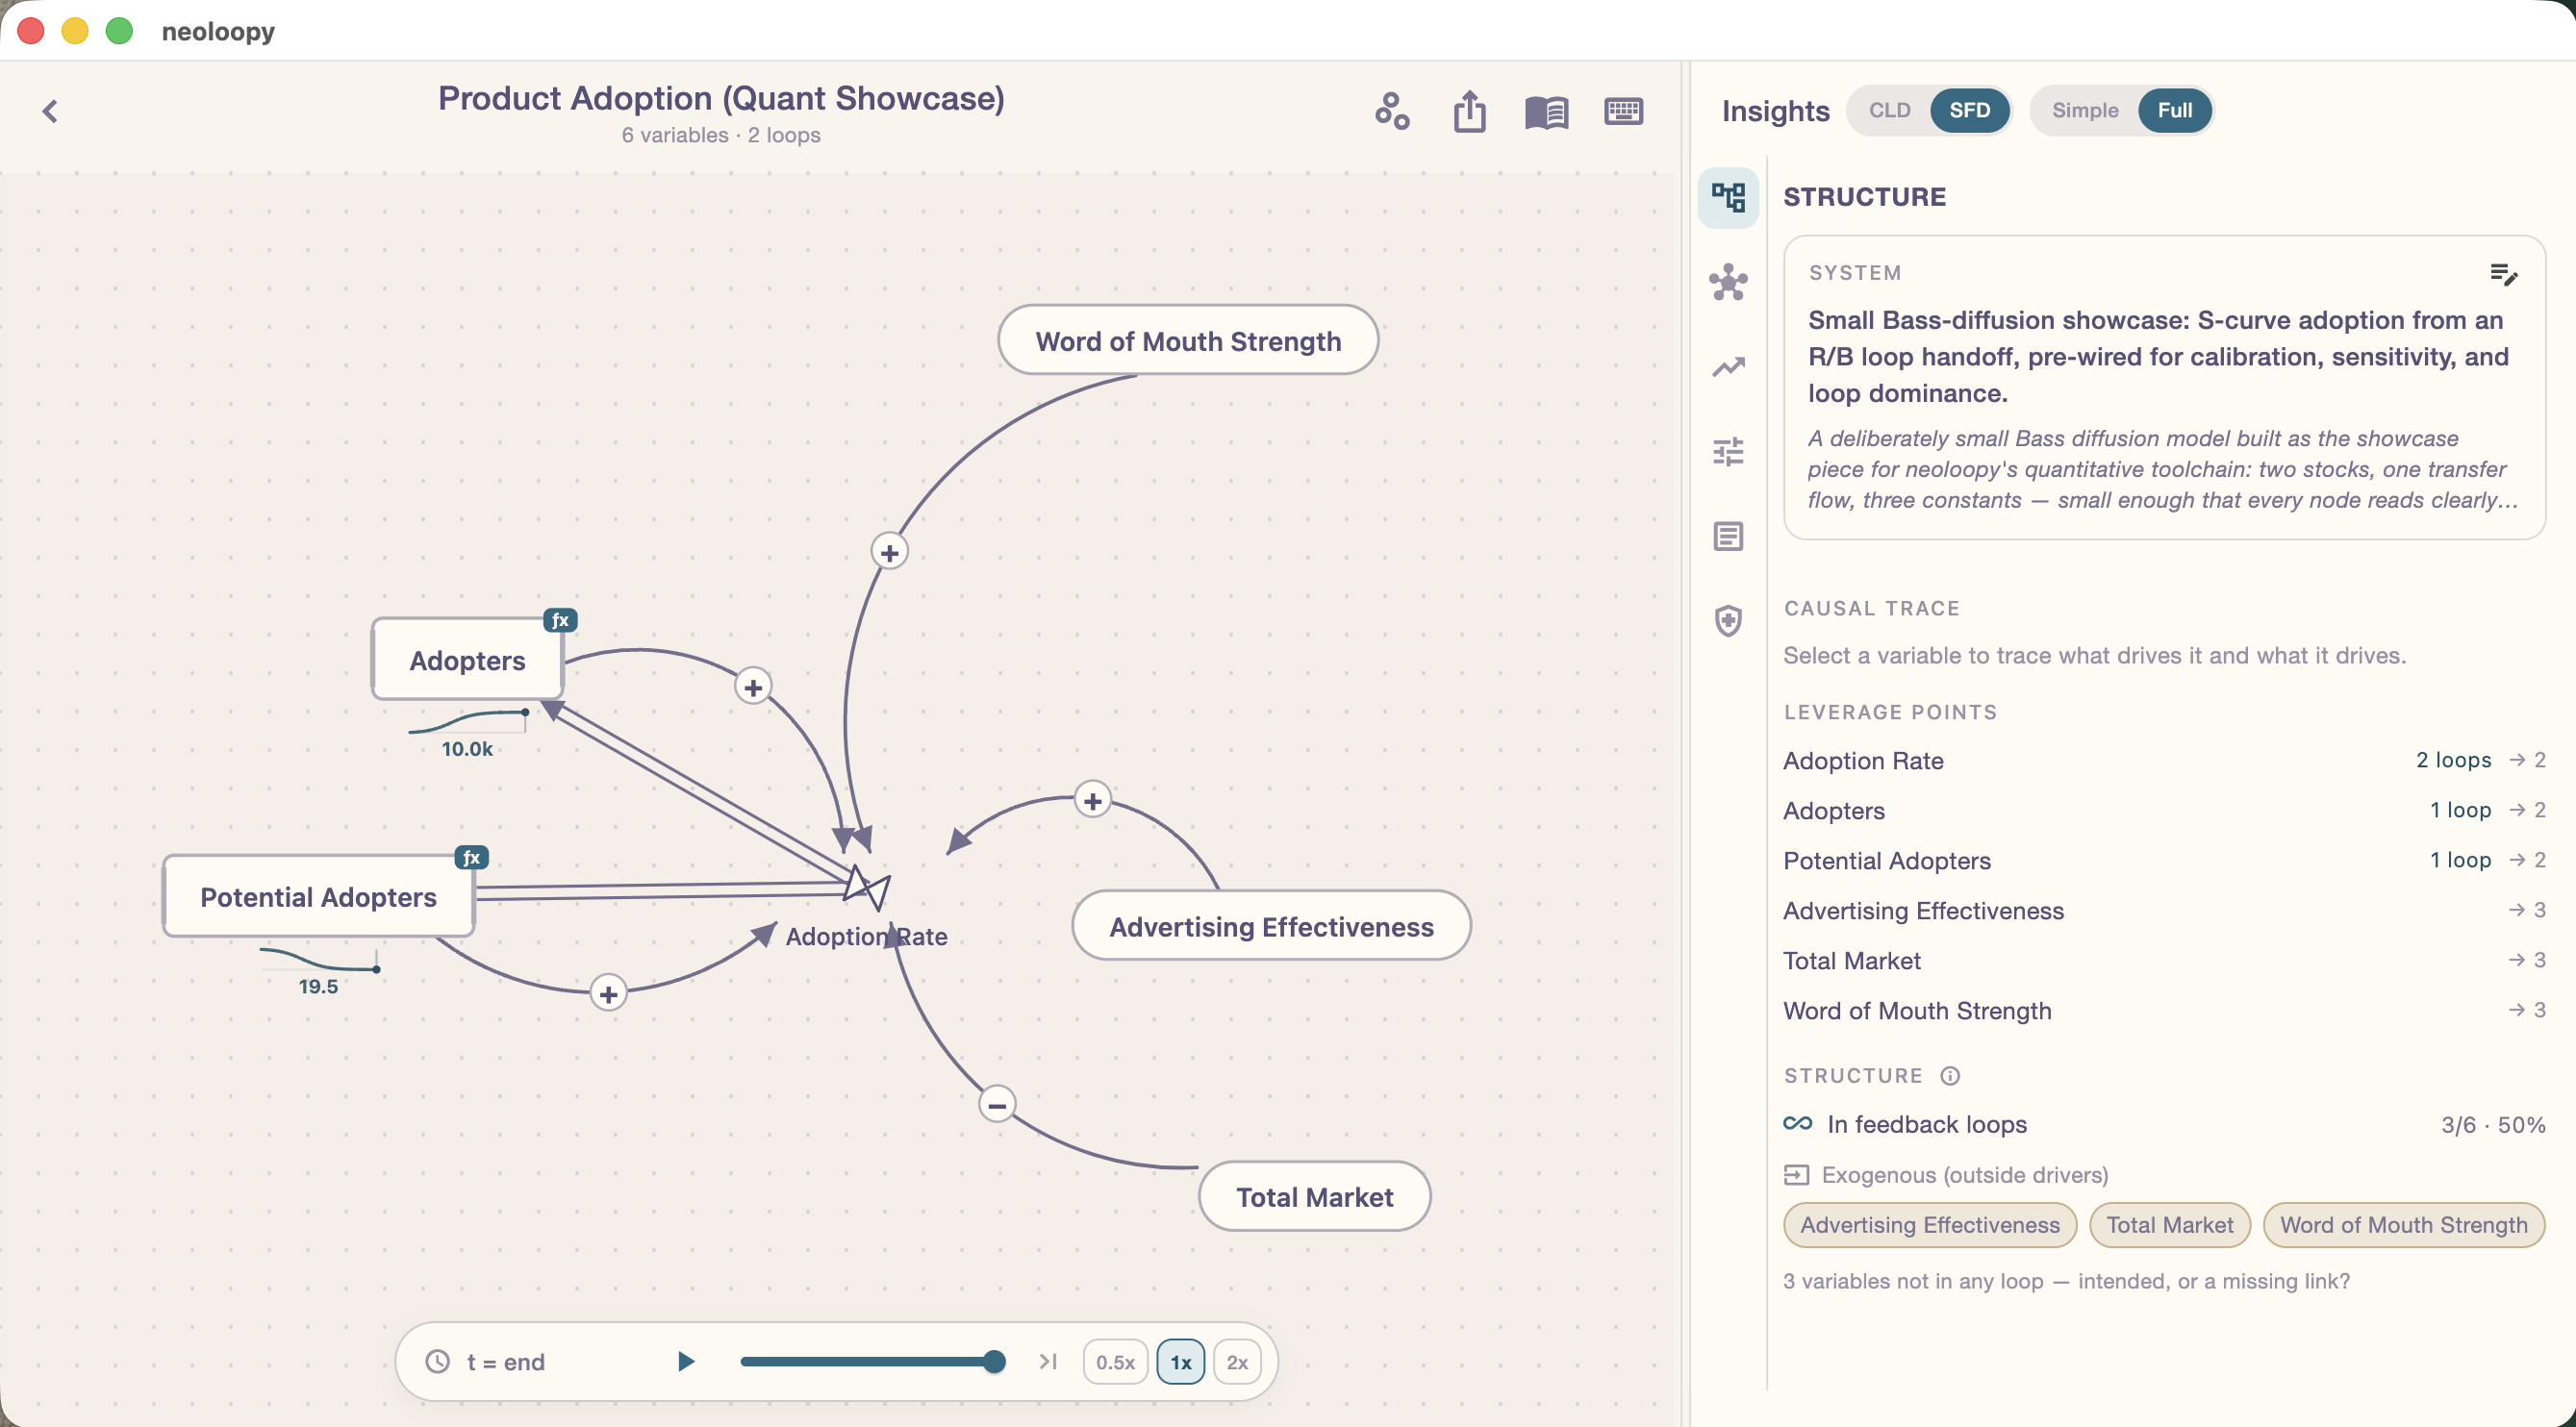Select Word of Mouth Strength leverage row
The width and height of the screenshot is (2576, 1427).
click(2164, 1010)
